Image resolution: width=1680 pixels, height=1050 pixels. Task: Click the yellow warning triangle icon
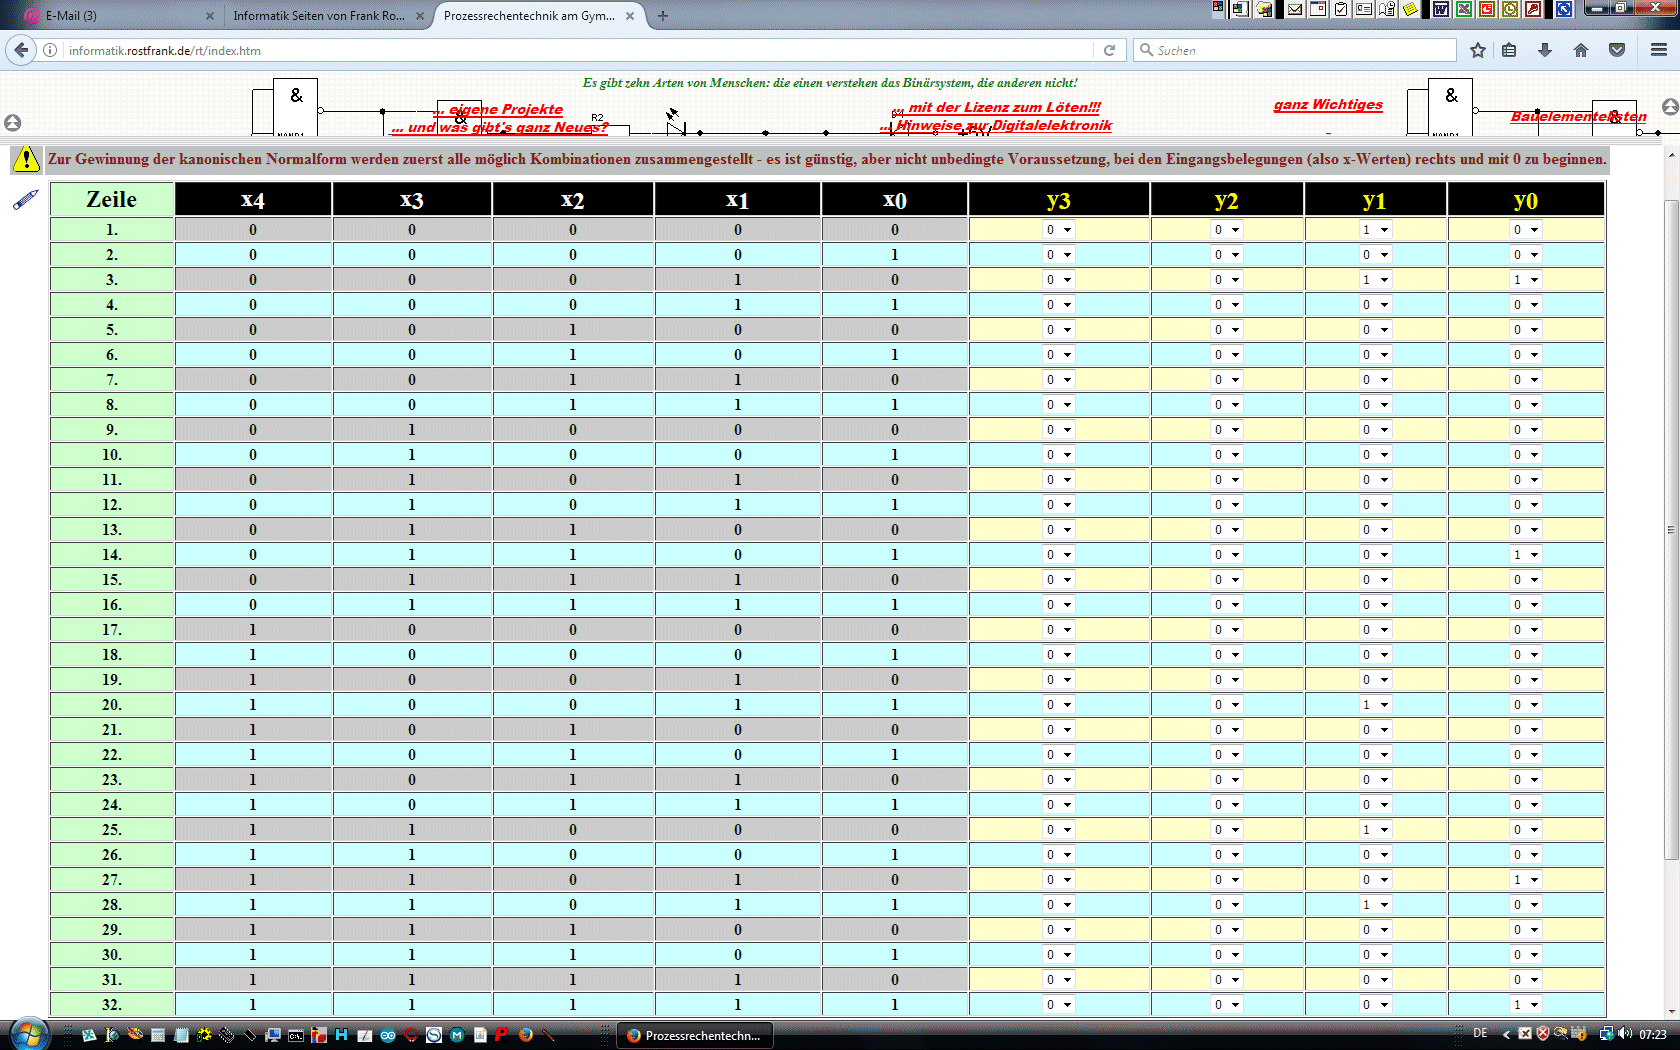(26, 159)
